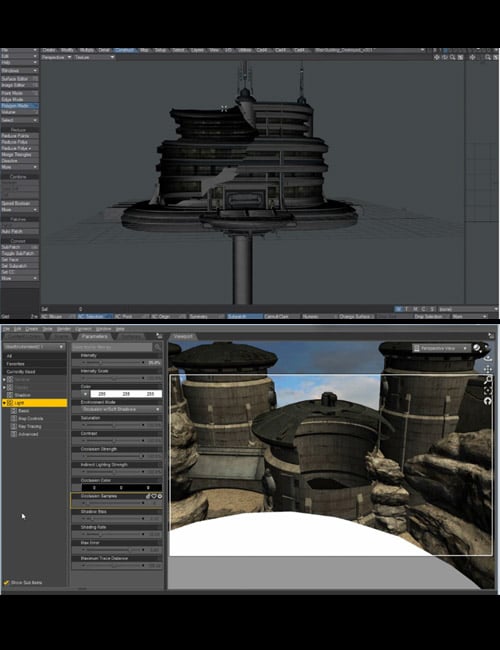Click the frame/aim icon in DAZ viewport

coord(488,390)
